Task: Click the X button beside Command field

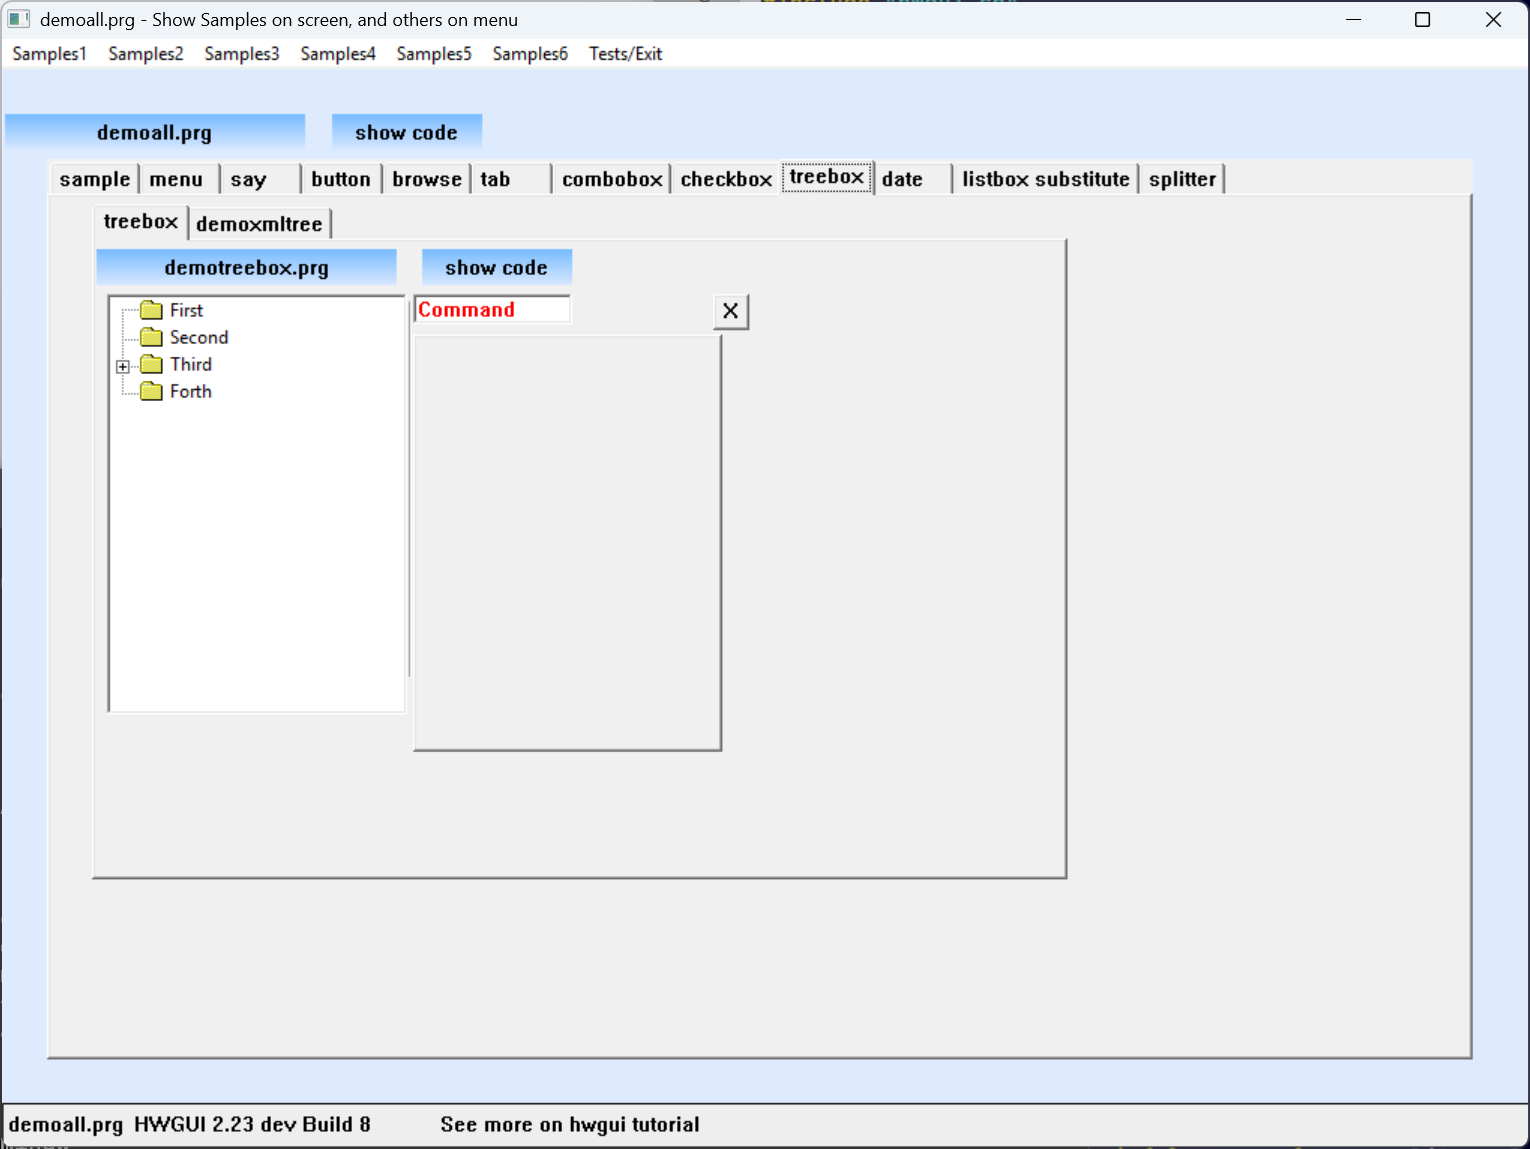Action: pos(731,311)
